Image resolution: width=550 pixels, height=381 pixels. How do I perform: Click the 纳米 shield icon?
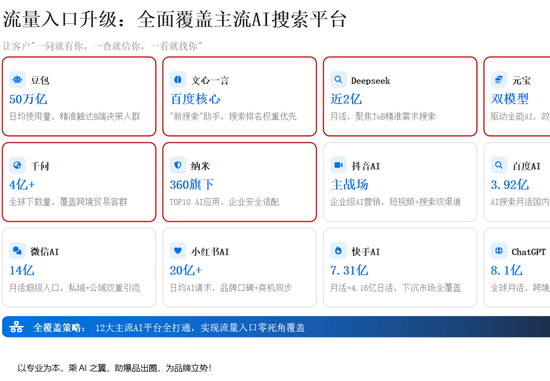click(x=178, y=165)
